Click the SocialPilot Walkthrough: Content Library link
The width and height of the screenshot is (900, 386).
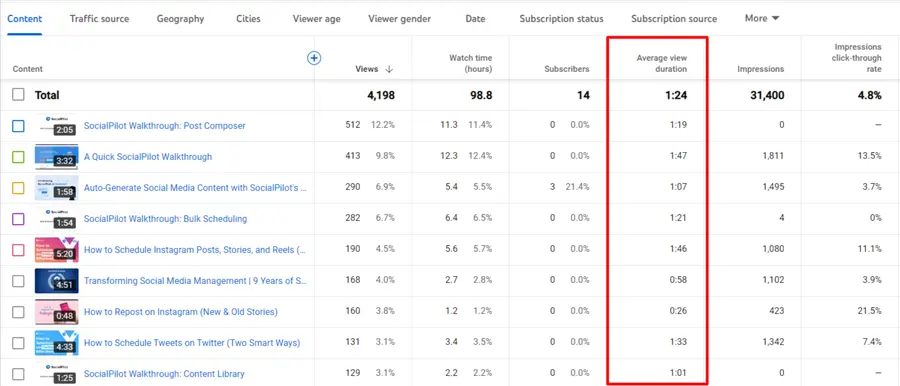pyautogui.click(x=164, y=374)
